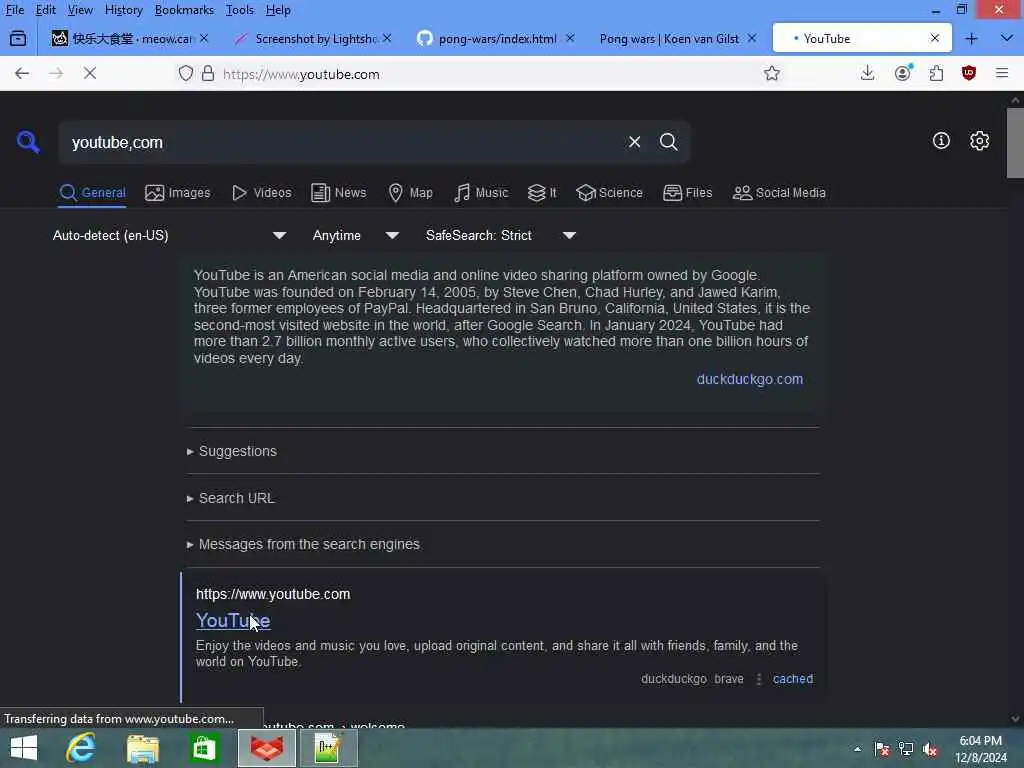
Task: Open the Firefox account icon
Action: point(903,73)
